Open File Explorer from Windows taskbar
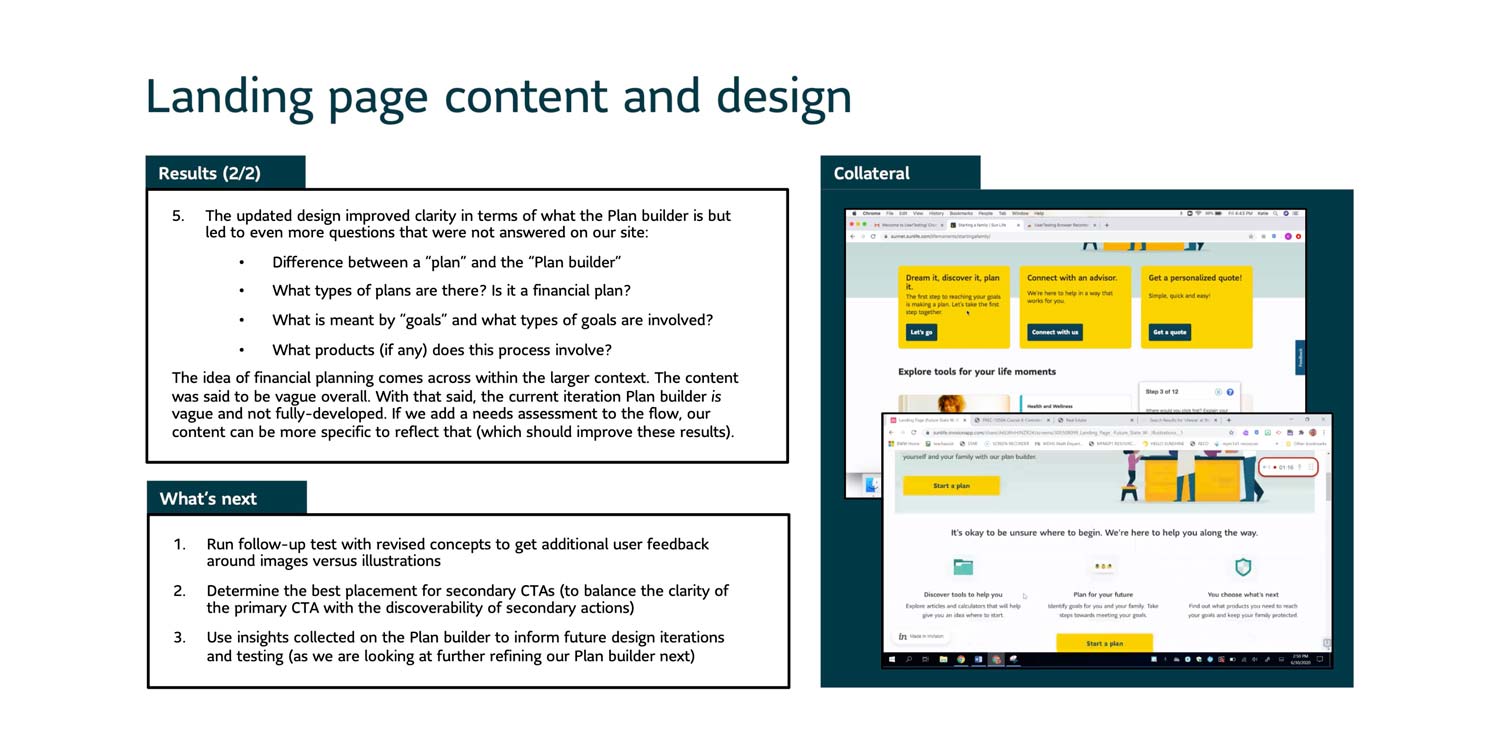1500x755 pixels. (943, 659)
